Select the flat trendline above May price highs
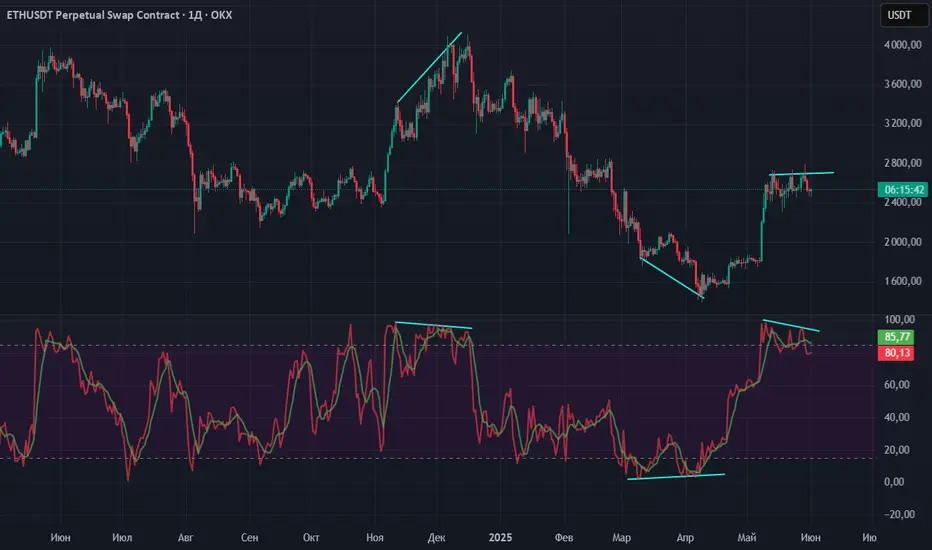This screenshot has width=932, height=550. pyautogui.click(x=801, y=173)
